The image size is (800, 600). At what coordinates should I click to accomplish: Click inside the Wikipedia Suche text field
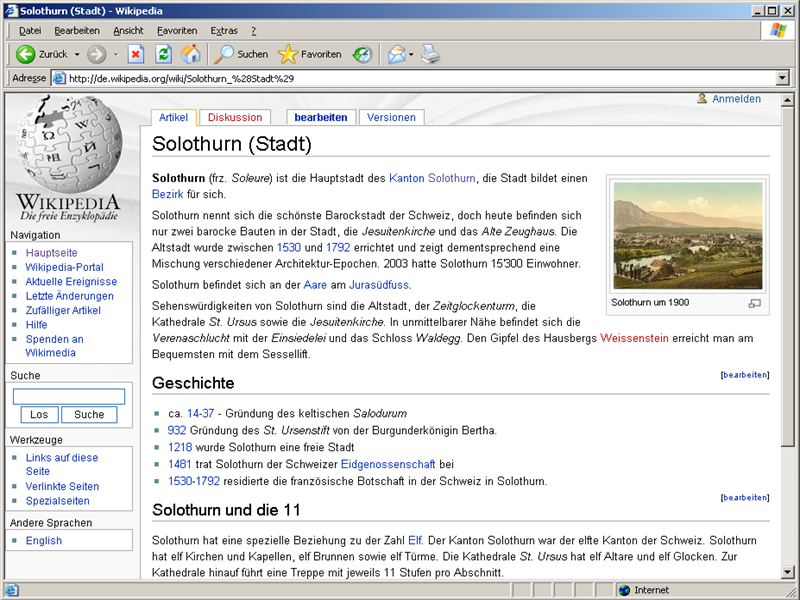pos(69,396)
